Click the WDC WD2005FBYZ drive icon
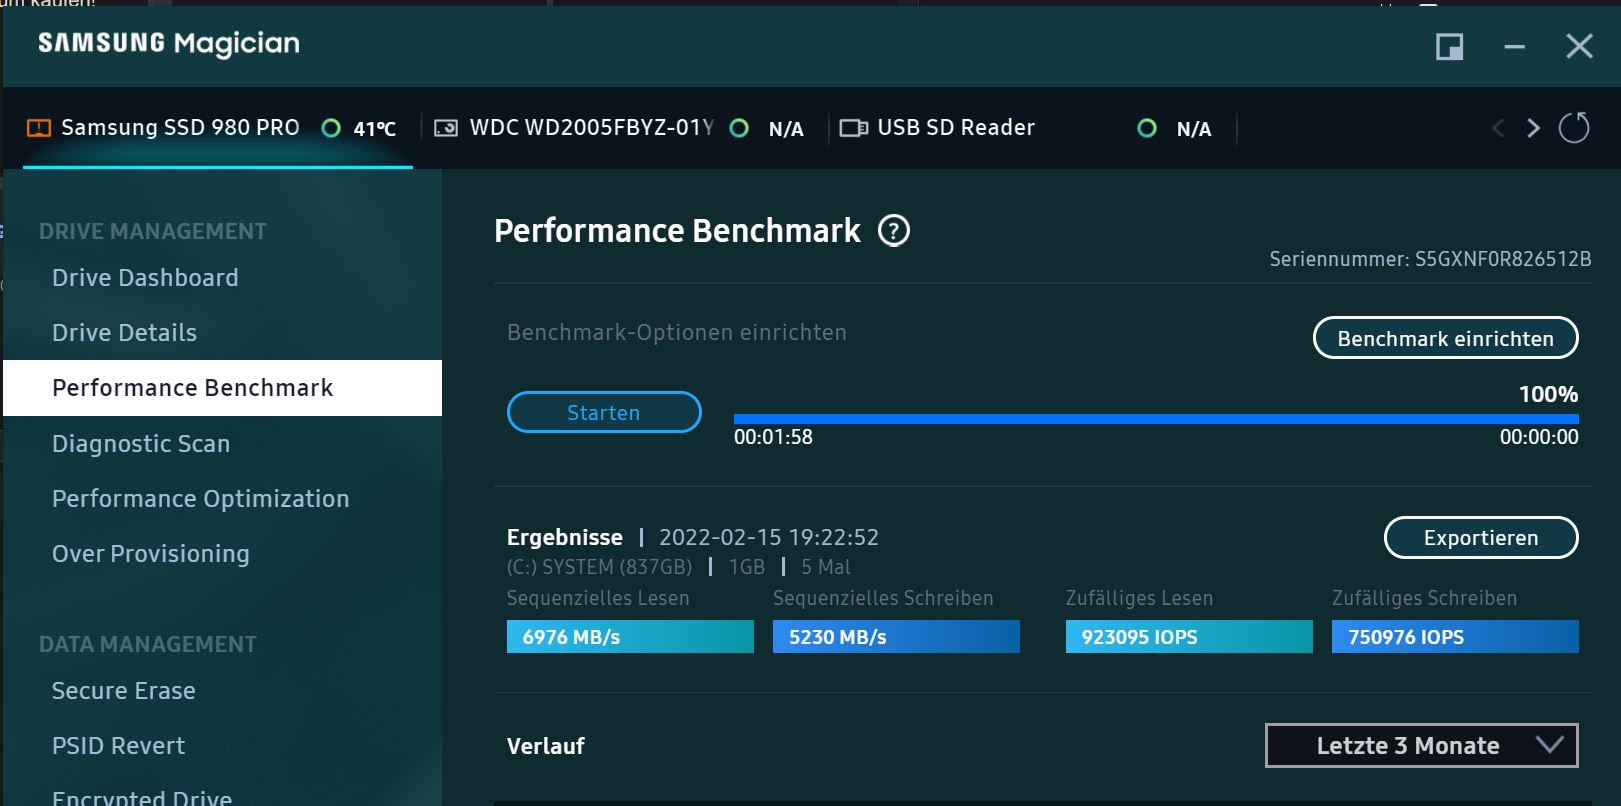Image resolution: width=1621 pixels, height=806 pixels. [446, 128]
